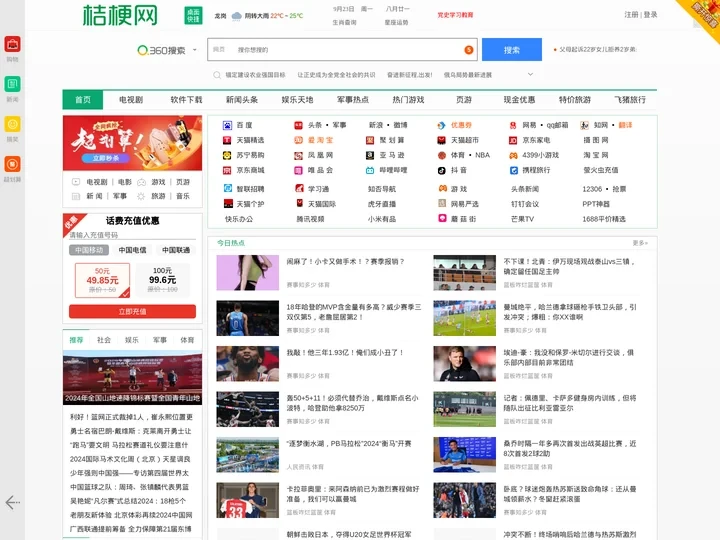Click the orange sidebar icon below the smiley
This screenshot has width=720, height=540.
click(x=12, y=164)
